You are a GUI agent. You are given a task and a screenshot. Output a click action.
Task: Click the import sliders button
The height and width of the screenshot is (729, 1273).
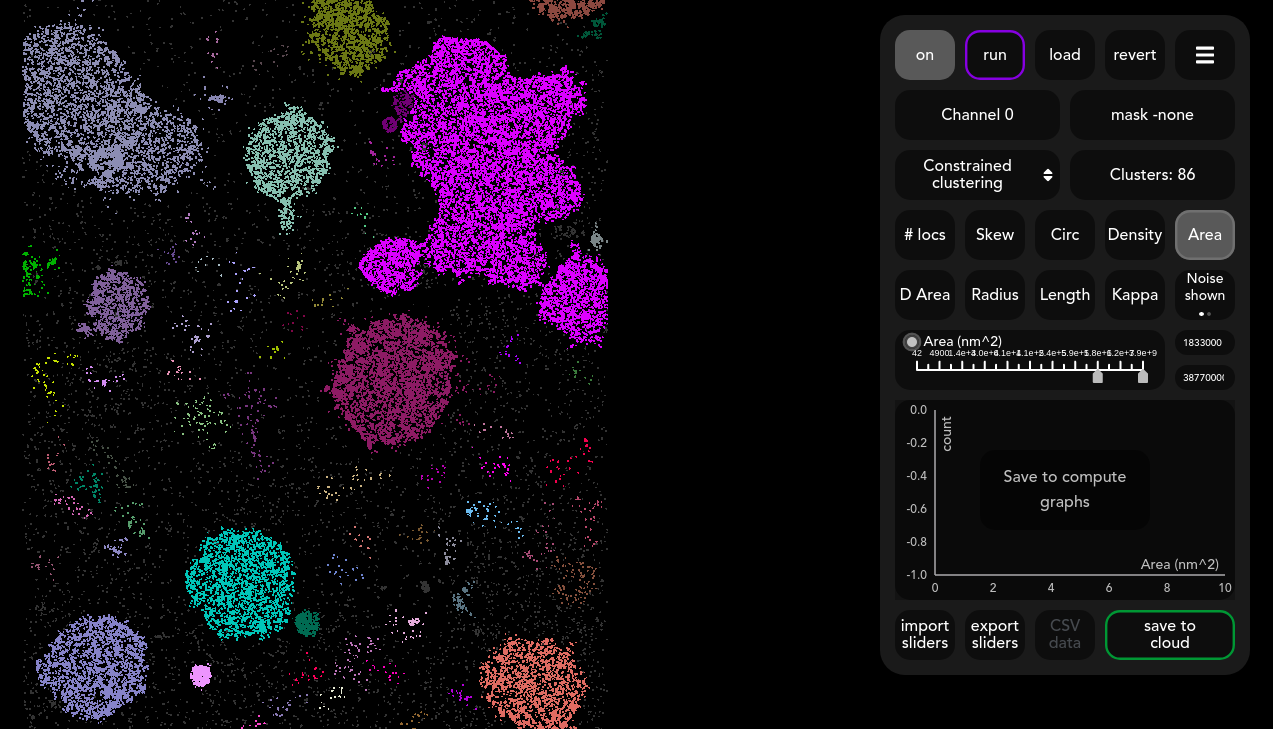pyautogui.click(x=925, y=635)
